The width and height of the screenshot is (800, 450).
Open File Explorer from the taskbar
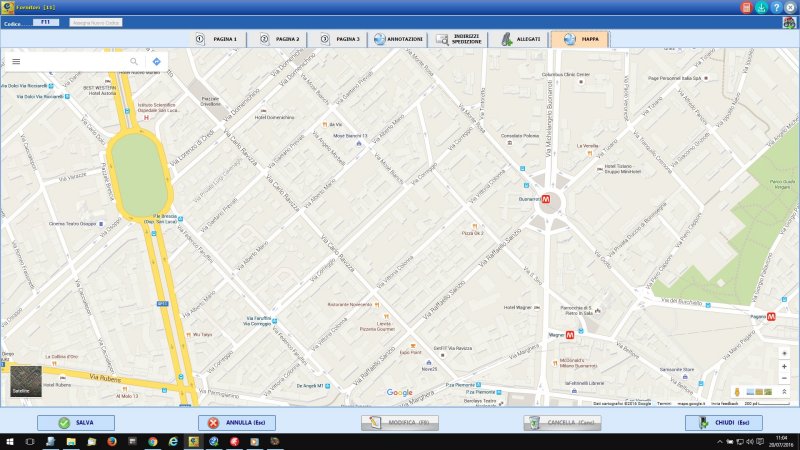(x=71, y=442)
